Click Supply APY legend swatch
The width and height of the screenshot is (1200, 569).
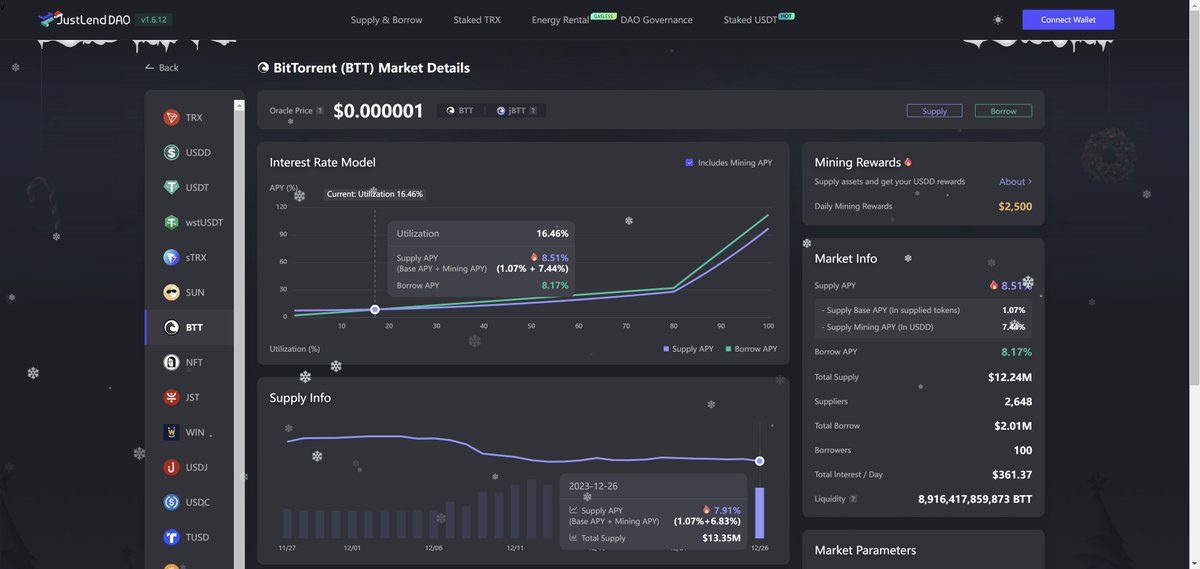666,349
